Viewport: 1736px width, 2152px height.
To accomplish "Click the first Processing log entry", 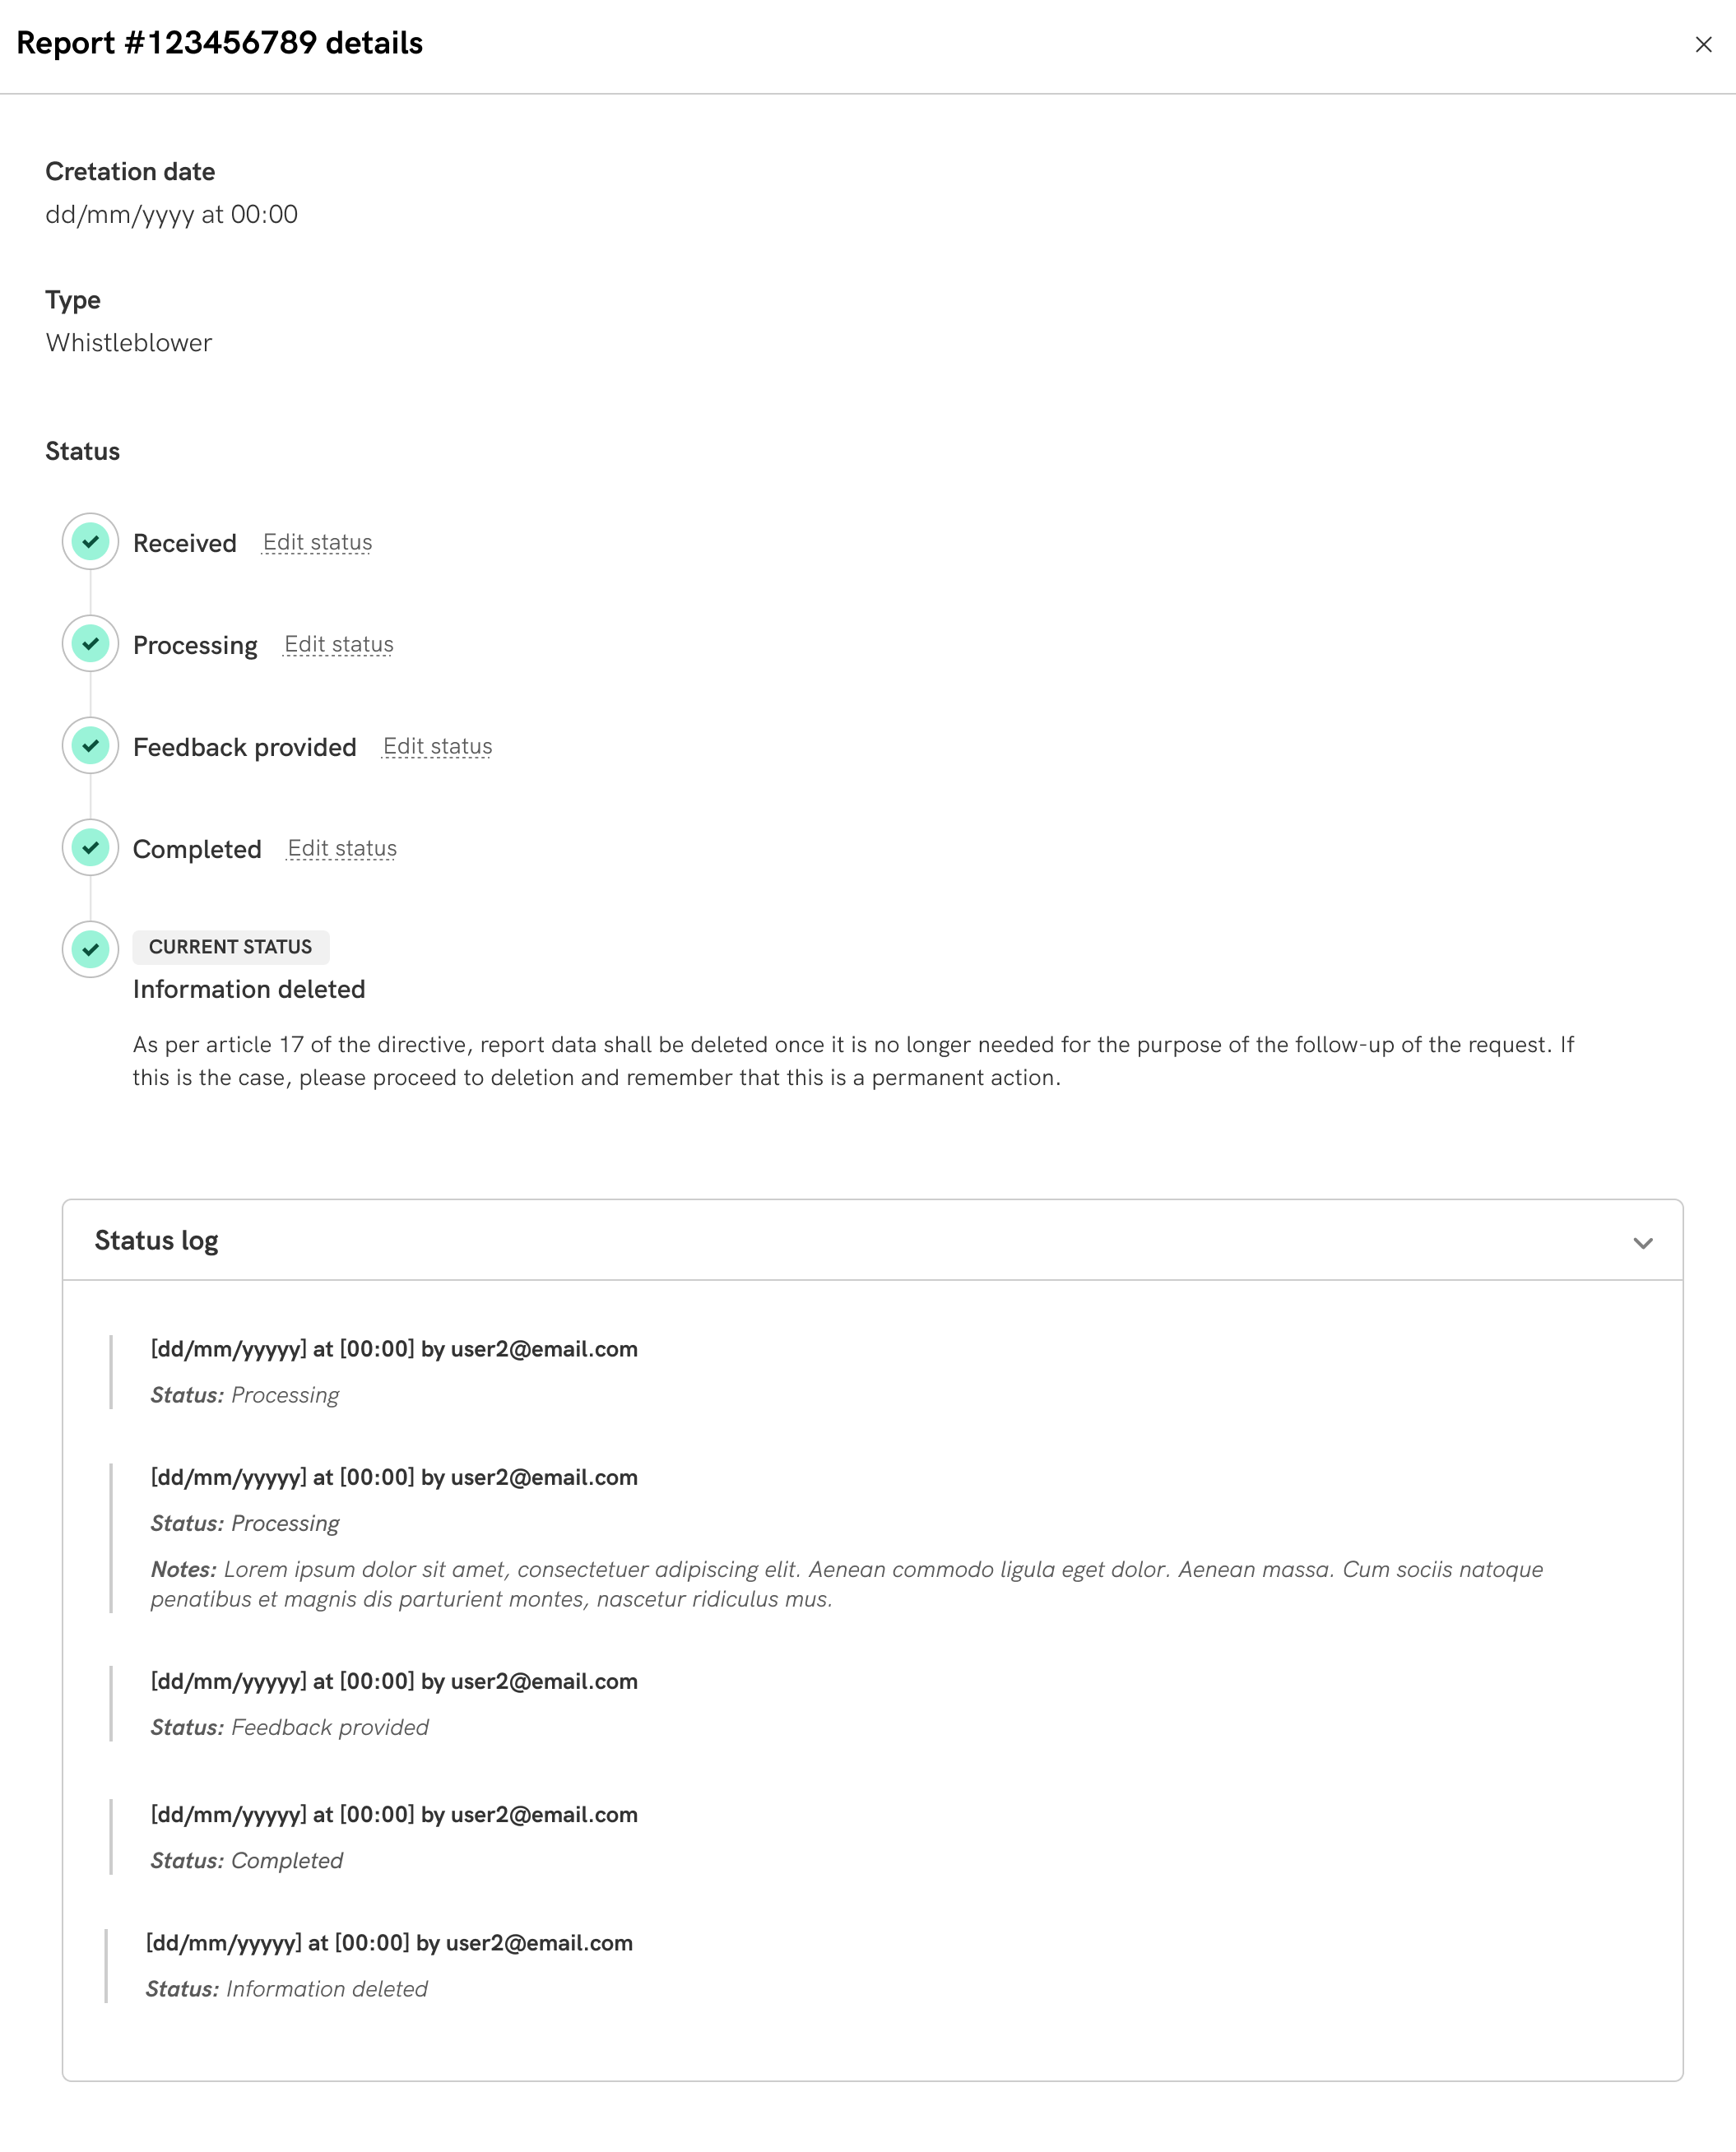I will tap(394, 1371).
